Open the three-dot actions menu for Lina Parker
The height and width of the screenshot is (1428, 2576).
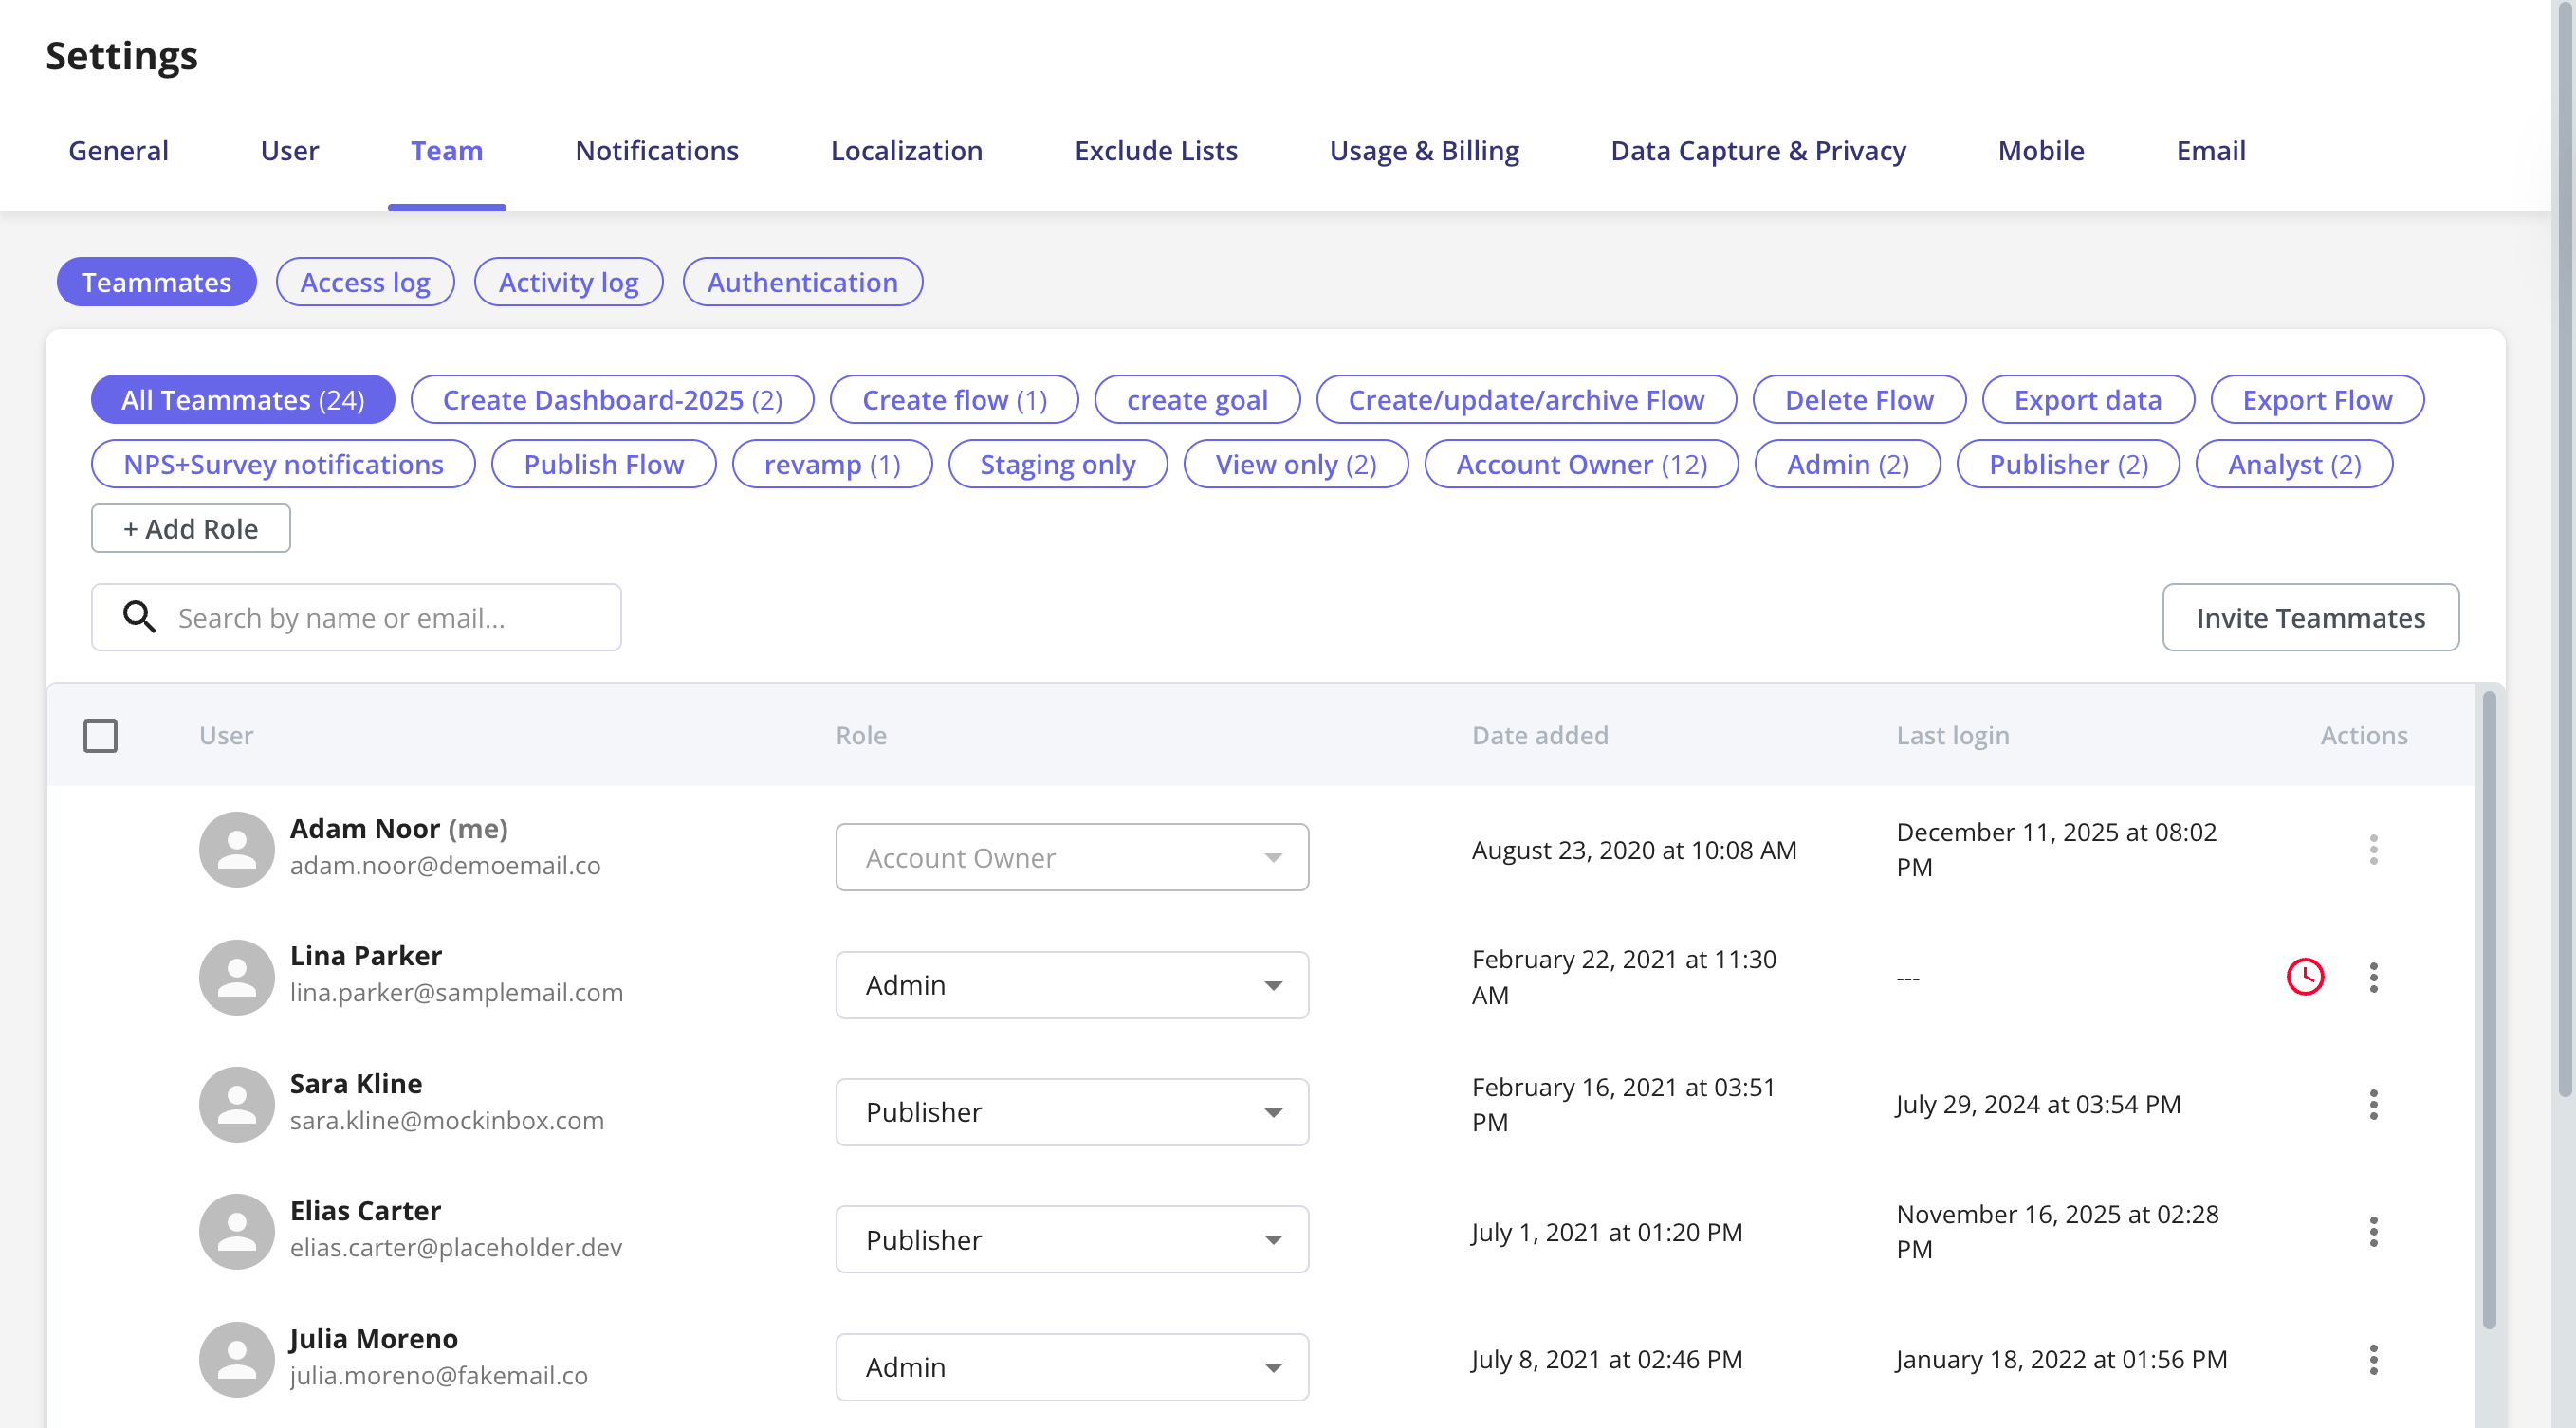point(2373,977)
